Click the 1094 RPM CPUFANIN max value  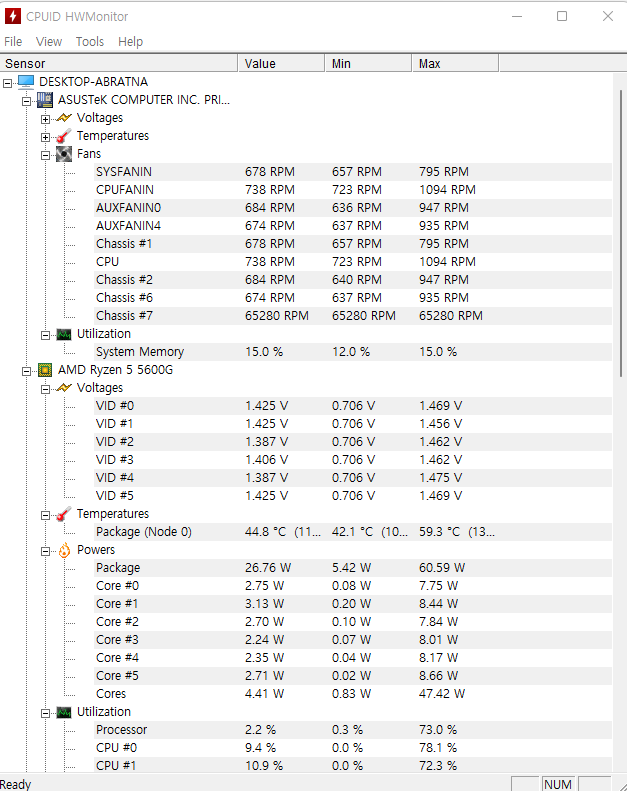[x=447, y=190]
